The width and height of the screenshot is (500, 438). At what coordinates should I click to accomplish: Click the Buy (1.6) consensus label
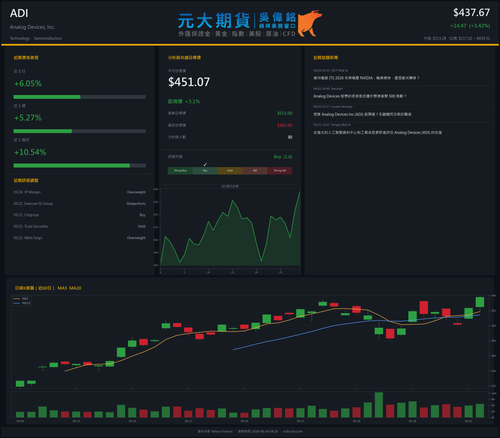click(x=283, y=157)
